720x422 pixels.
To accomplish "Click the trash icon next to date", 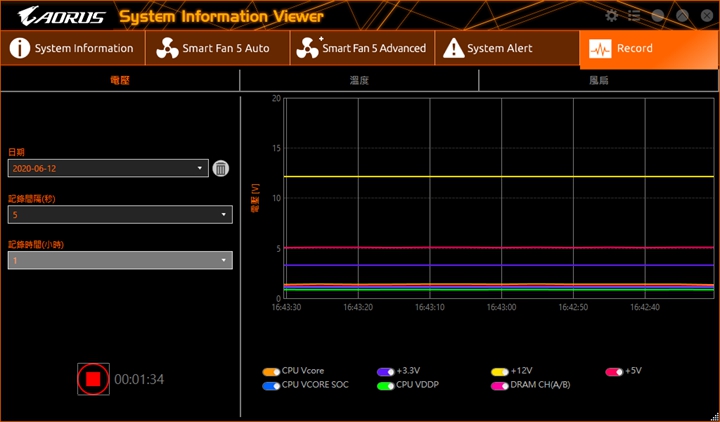I will point(221,169).
